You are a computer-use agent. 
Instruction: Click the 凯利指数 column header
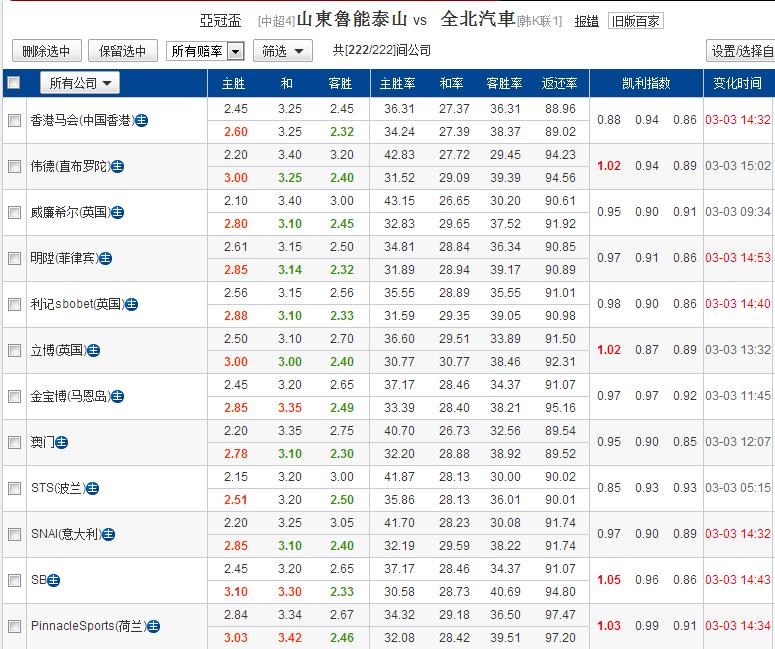pos(646,84)
